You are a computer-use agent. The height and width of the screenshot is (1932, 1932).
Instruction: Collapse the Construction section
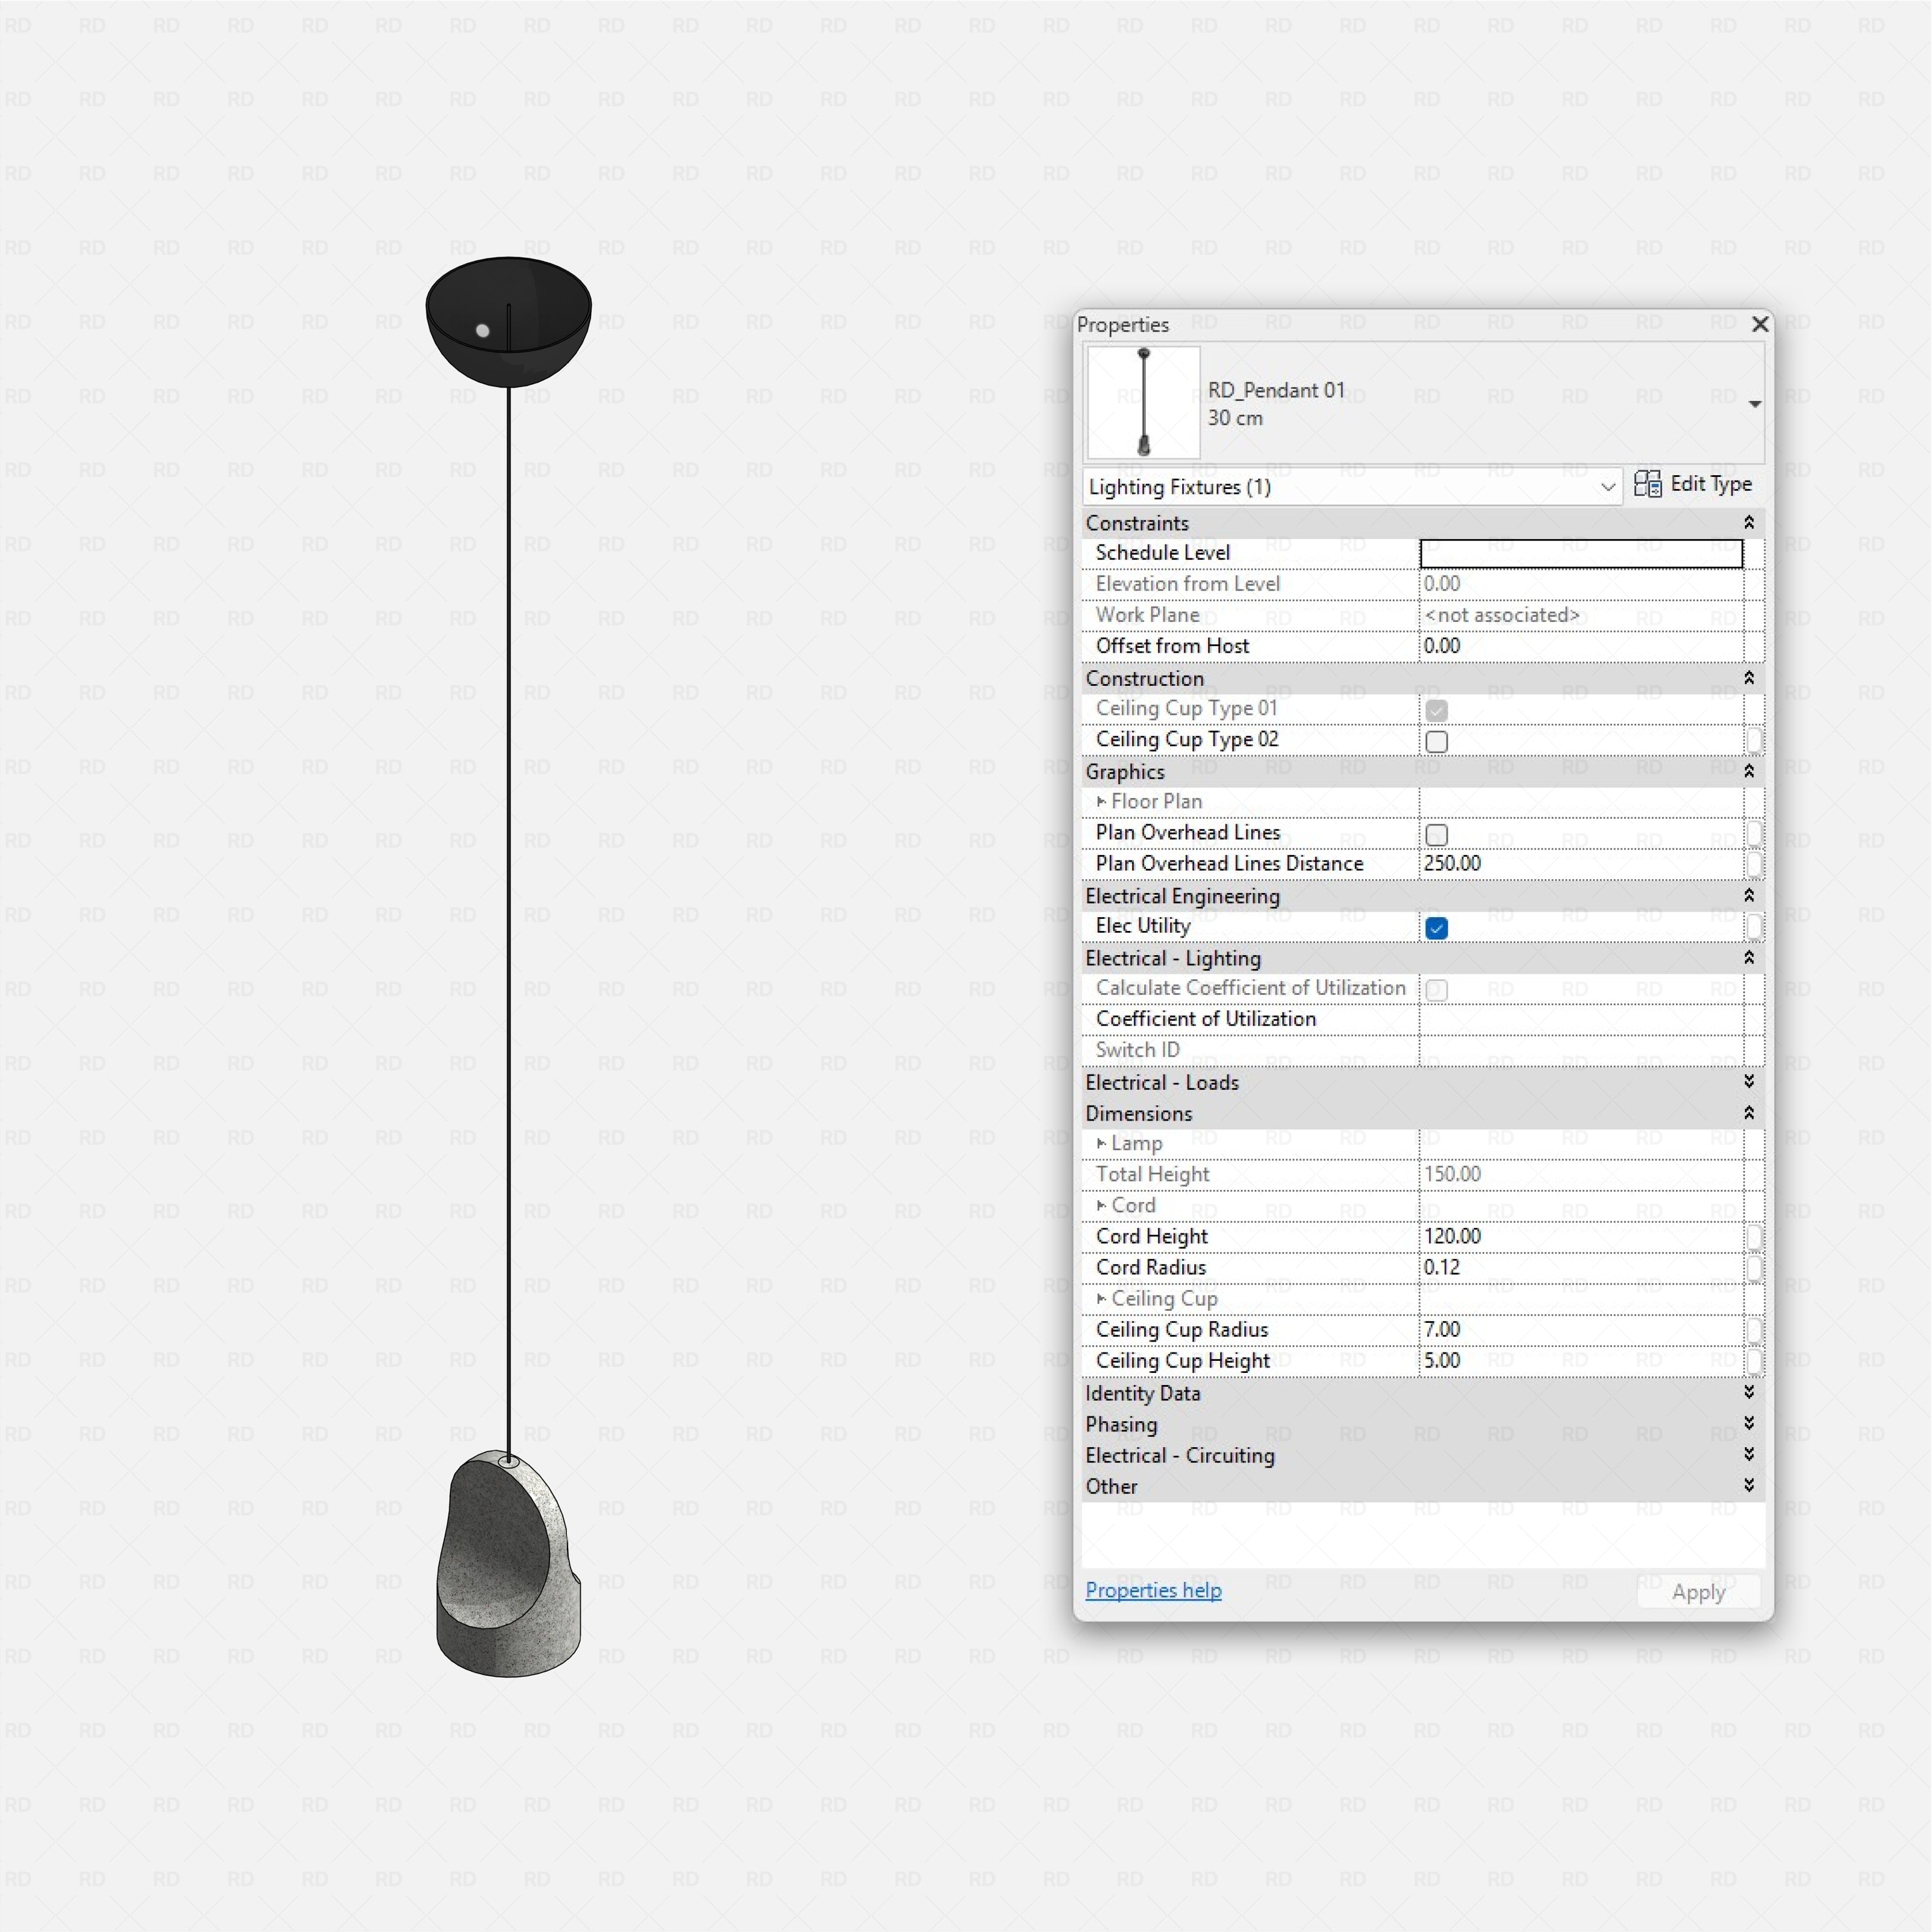(1748, 678)
